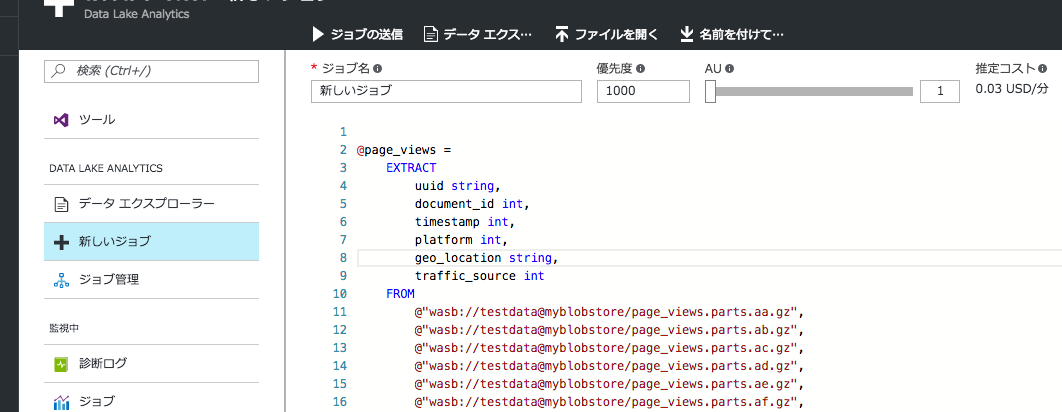The width and height of the screenshot is (1062, 412).
Task: Click the job management hierarchy icon
Action: click(61, 279)
